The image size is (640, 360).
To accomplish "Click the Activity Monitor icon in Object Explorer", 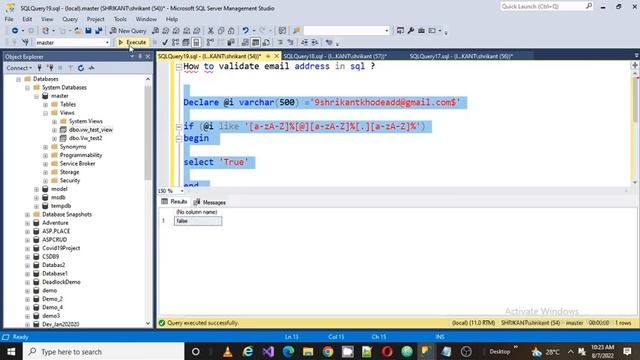I will (91, 68).
